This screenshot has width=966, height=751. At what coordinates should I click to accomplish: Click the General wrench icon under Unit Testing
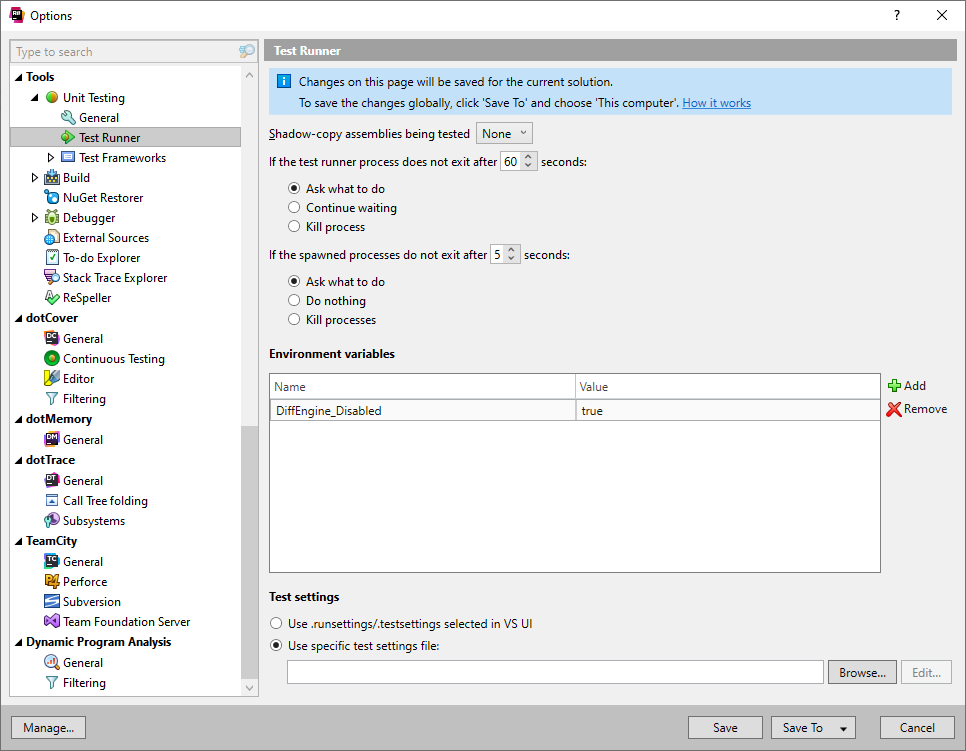pyautogui.click(x=68, y=117)
